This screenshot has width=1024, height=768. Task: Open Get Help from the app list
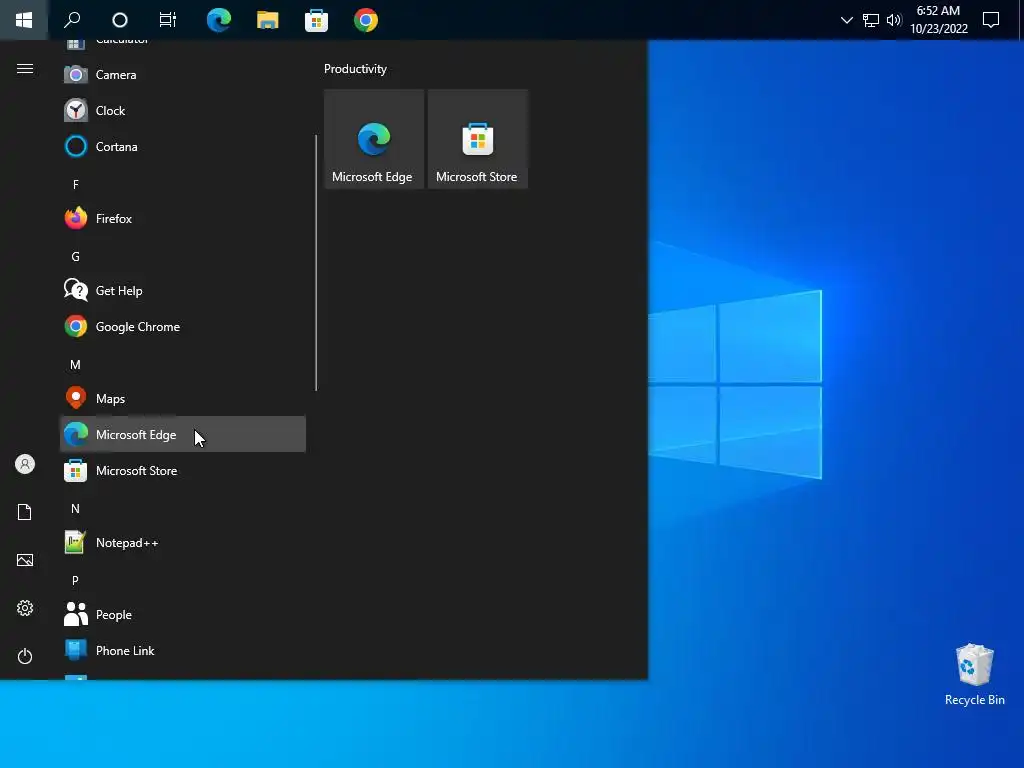(183, 291)
